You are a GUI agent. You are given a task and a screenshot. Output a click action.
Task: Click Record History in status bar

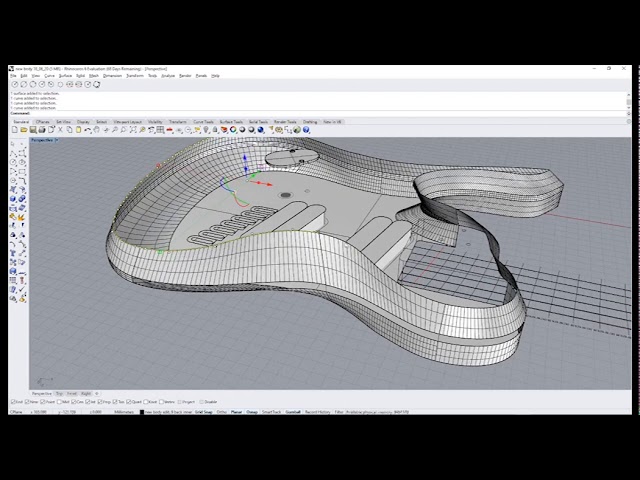point(318,412)
